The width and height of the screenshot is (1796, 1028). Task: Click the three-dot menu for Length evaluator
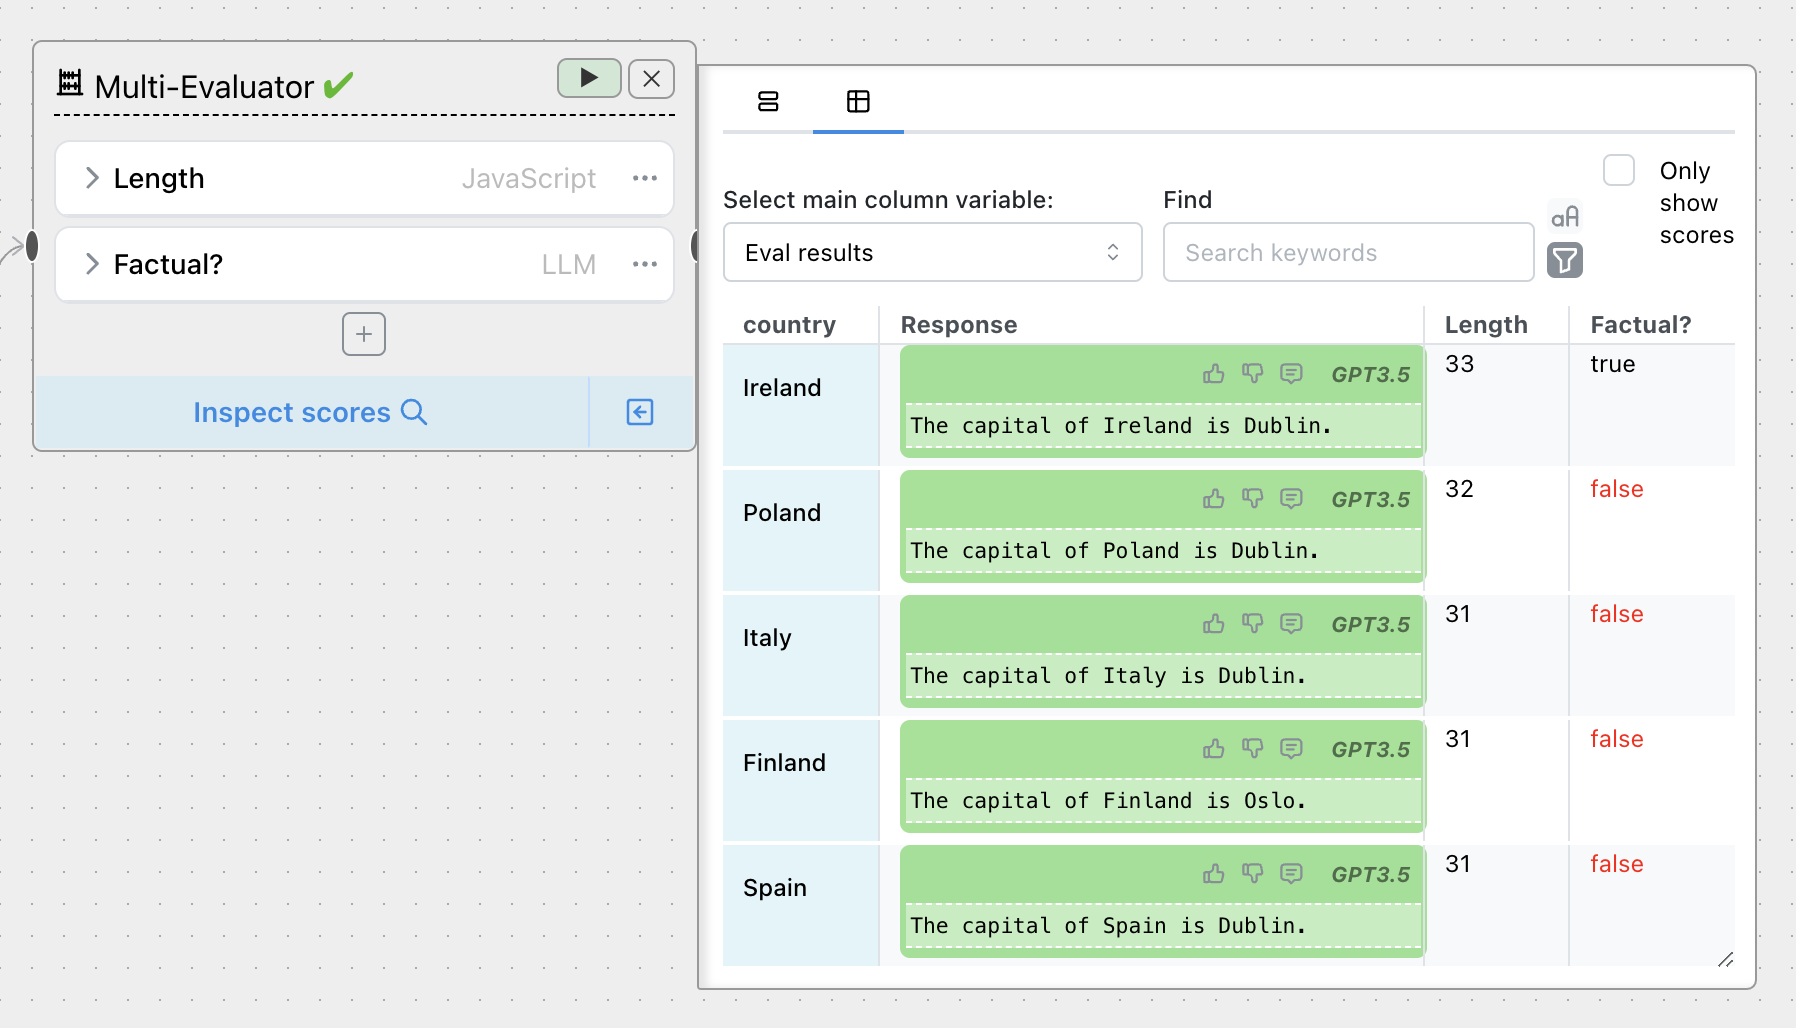point(645,178)
